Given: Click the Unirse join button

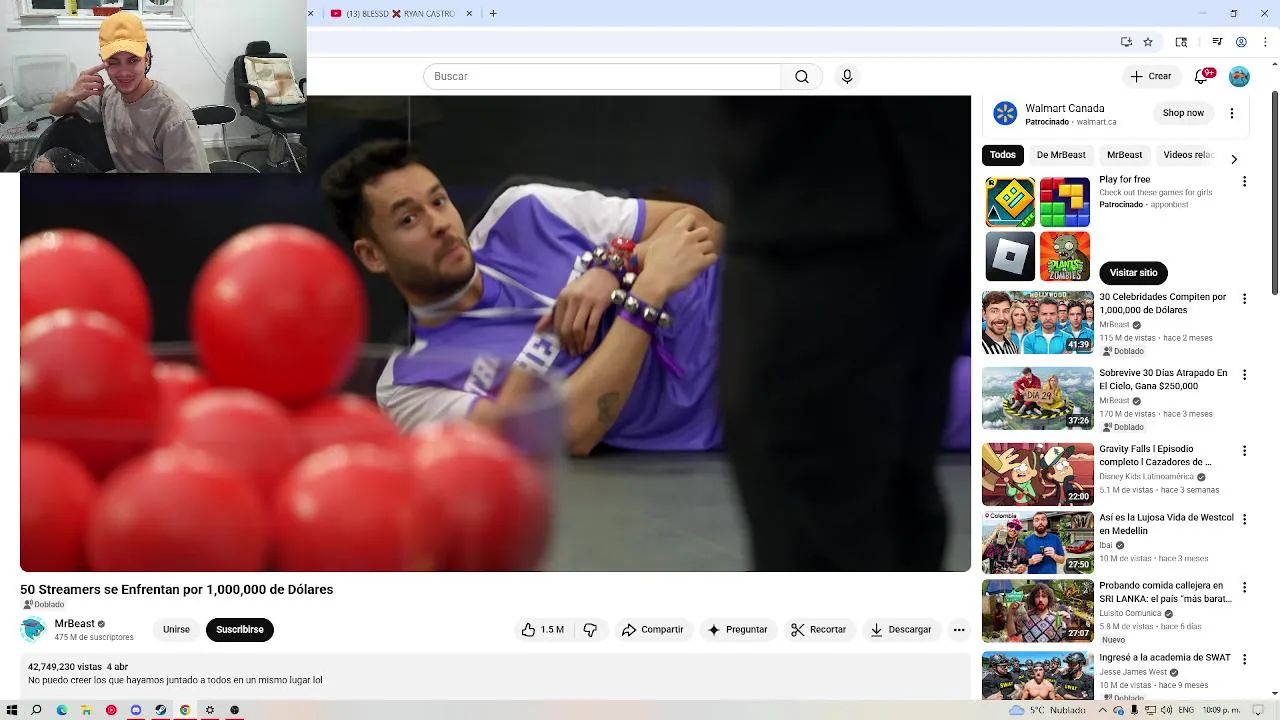Looking at the screenshot, I should tap(176, 630).
